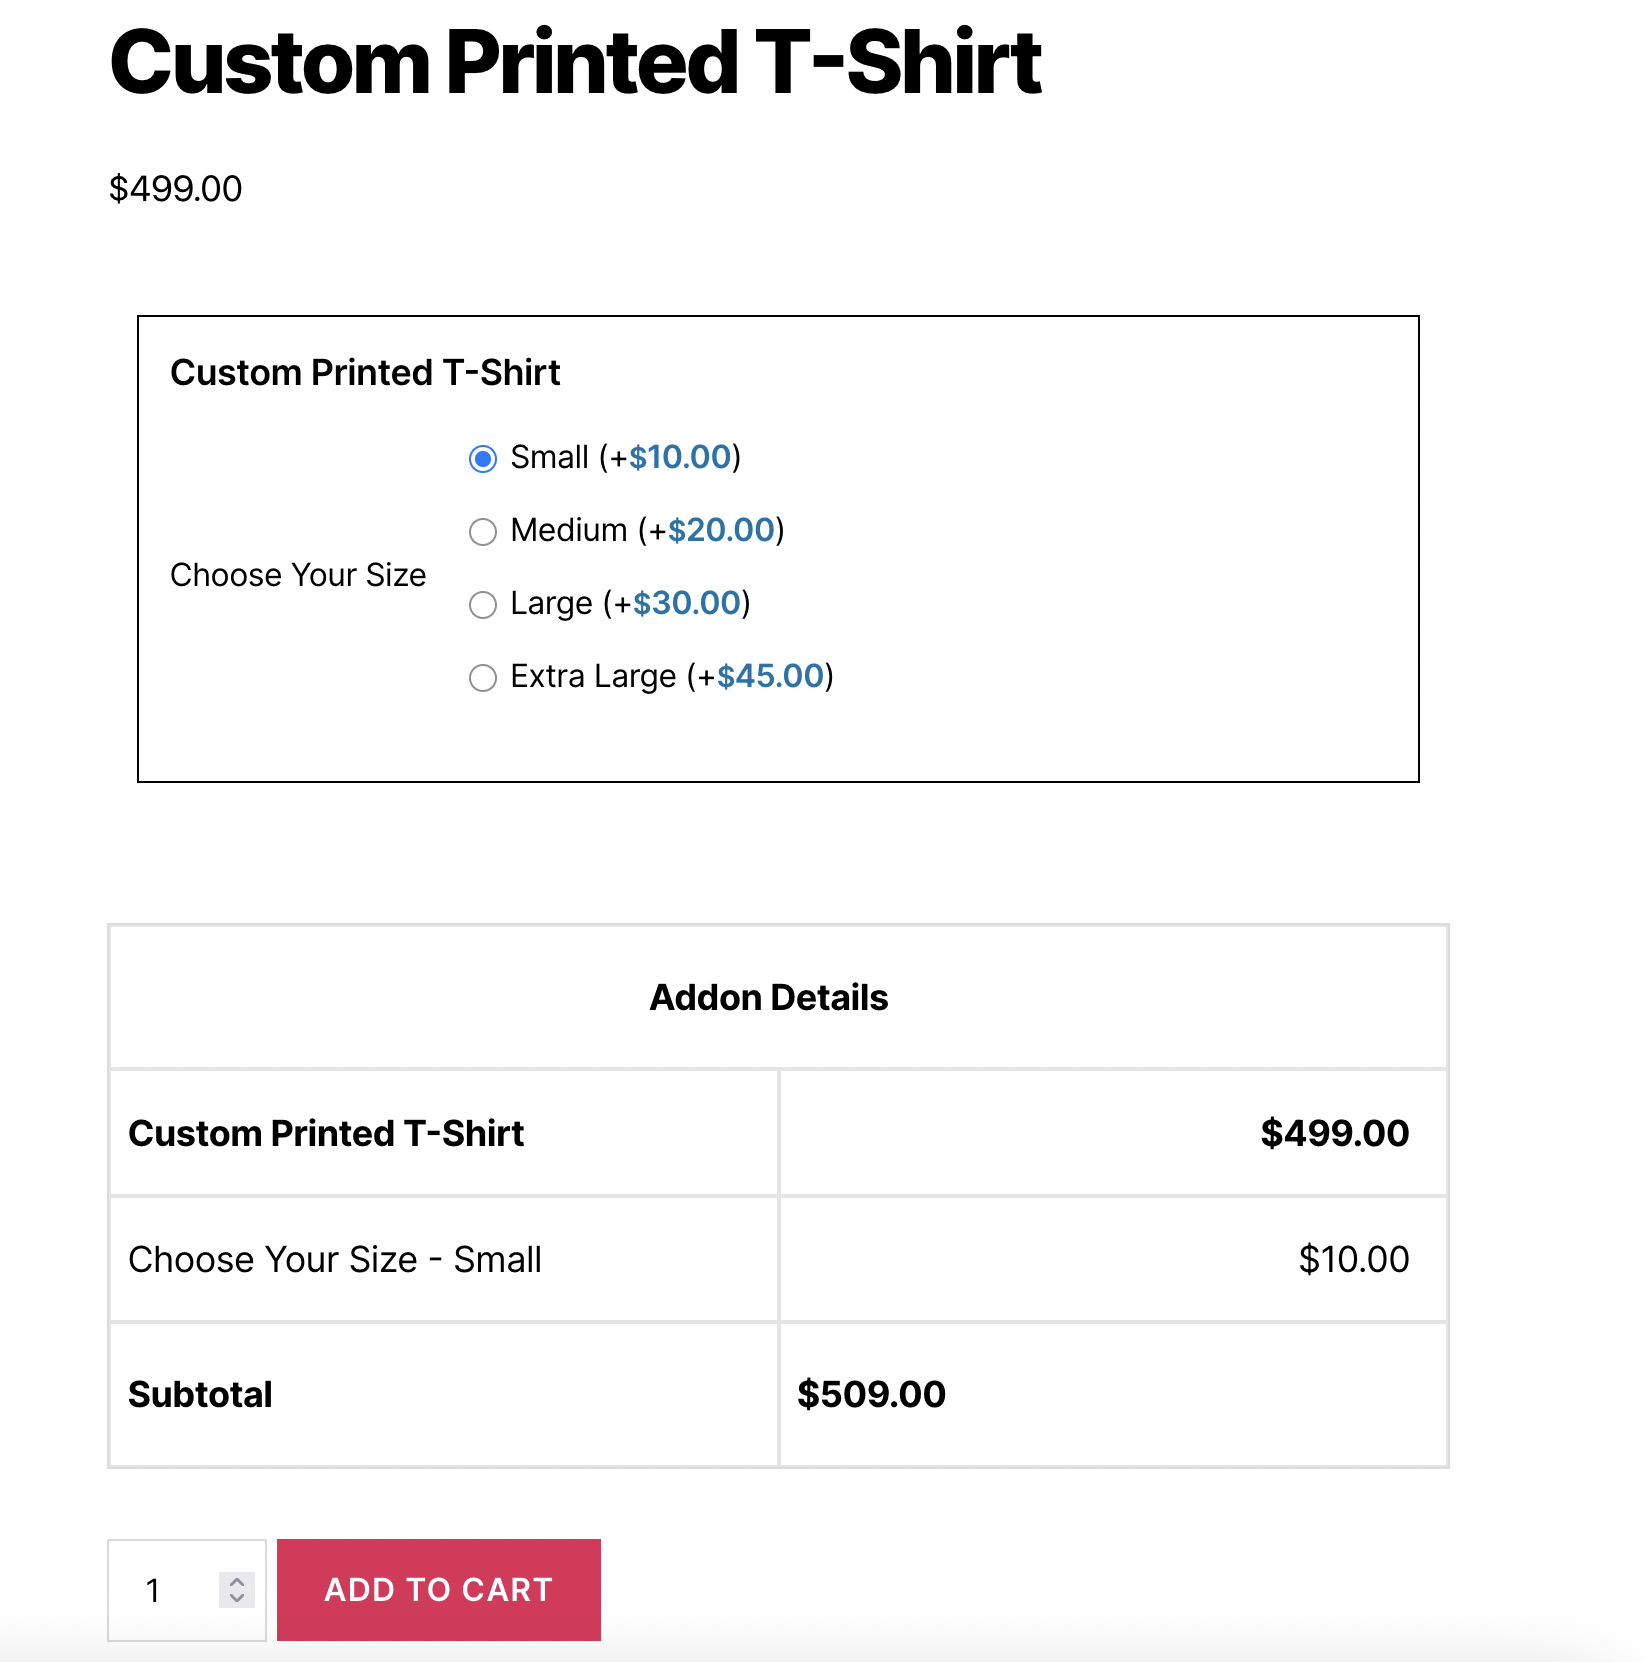1646x1662 pixels.
Task: Click the Subtotal label in the table
Action: (200, 1394)
